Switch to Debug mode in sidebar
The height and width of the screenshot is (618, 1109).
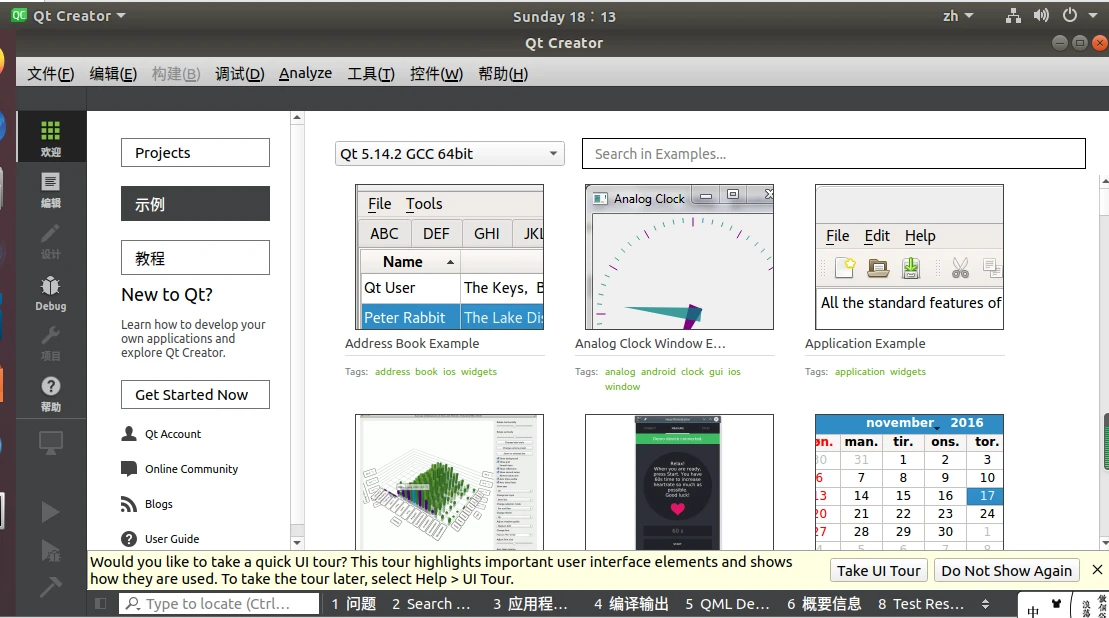(x=50, y=293)
